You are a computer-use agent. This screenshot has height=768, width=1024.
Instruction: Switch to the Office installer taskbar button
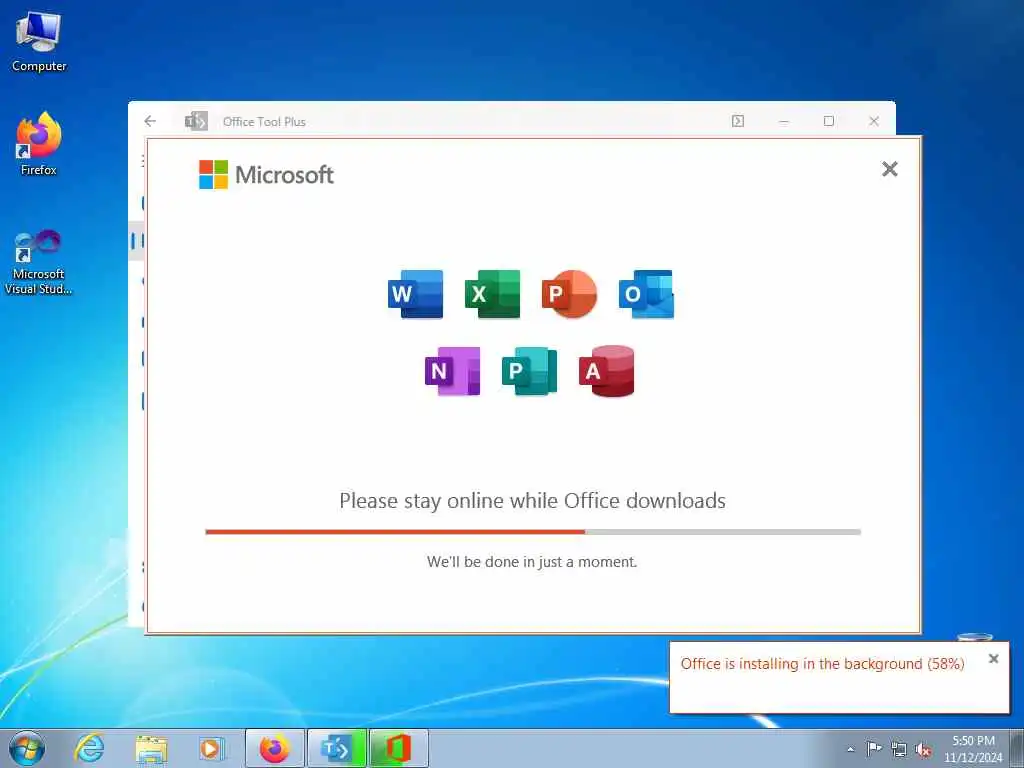pos(399,748)
